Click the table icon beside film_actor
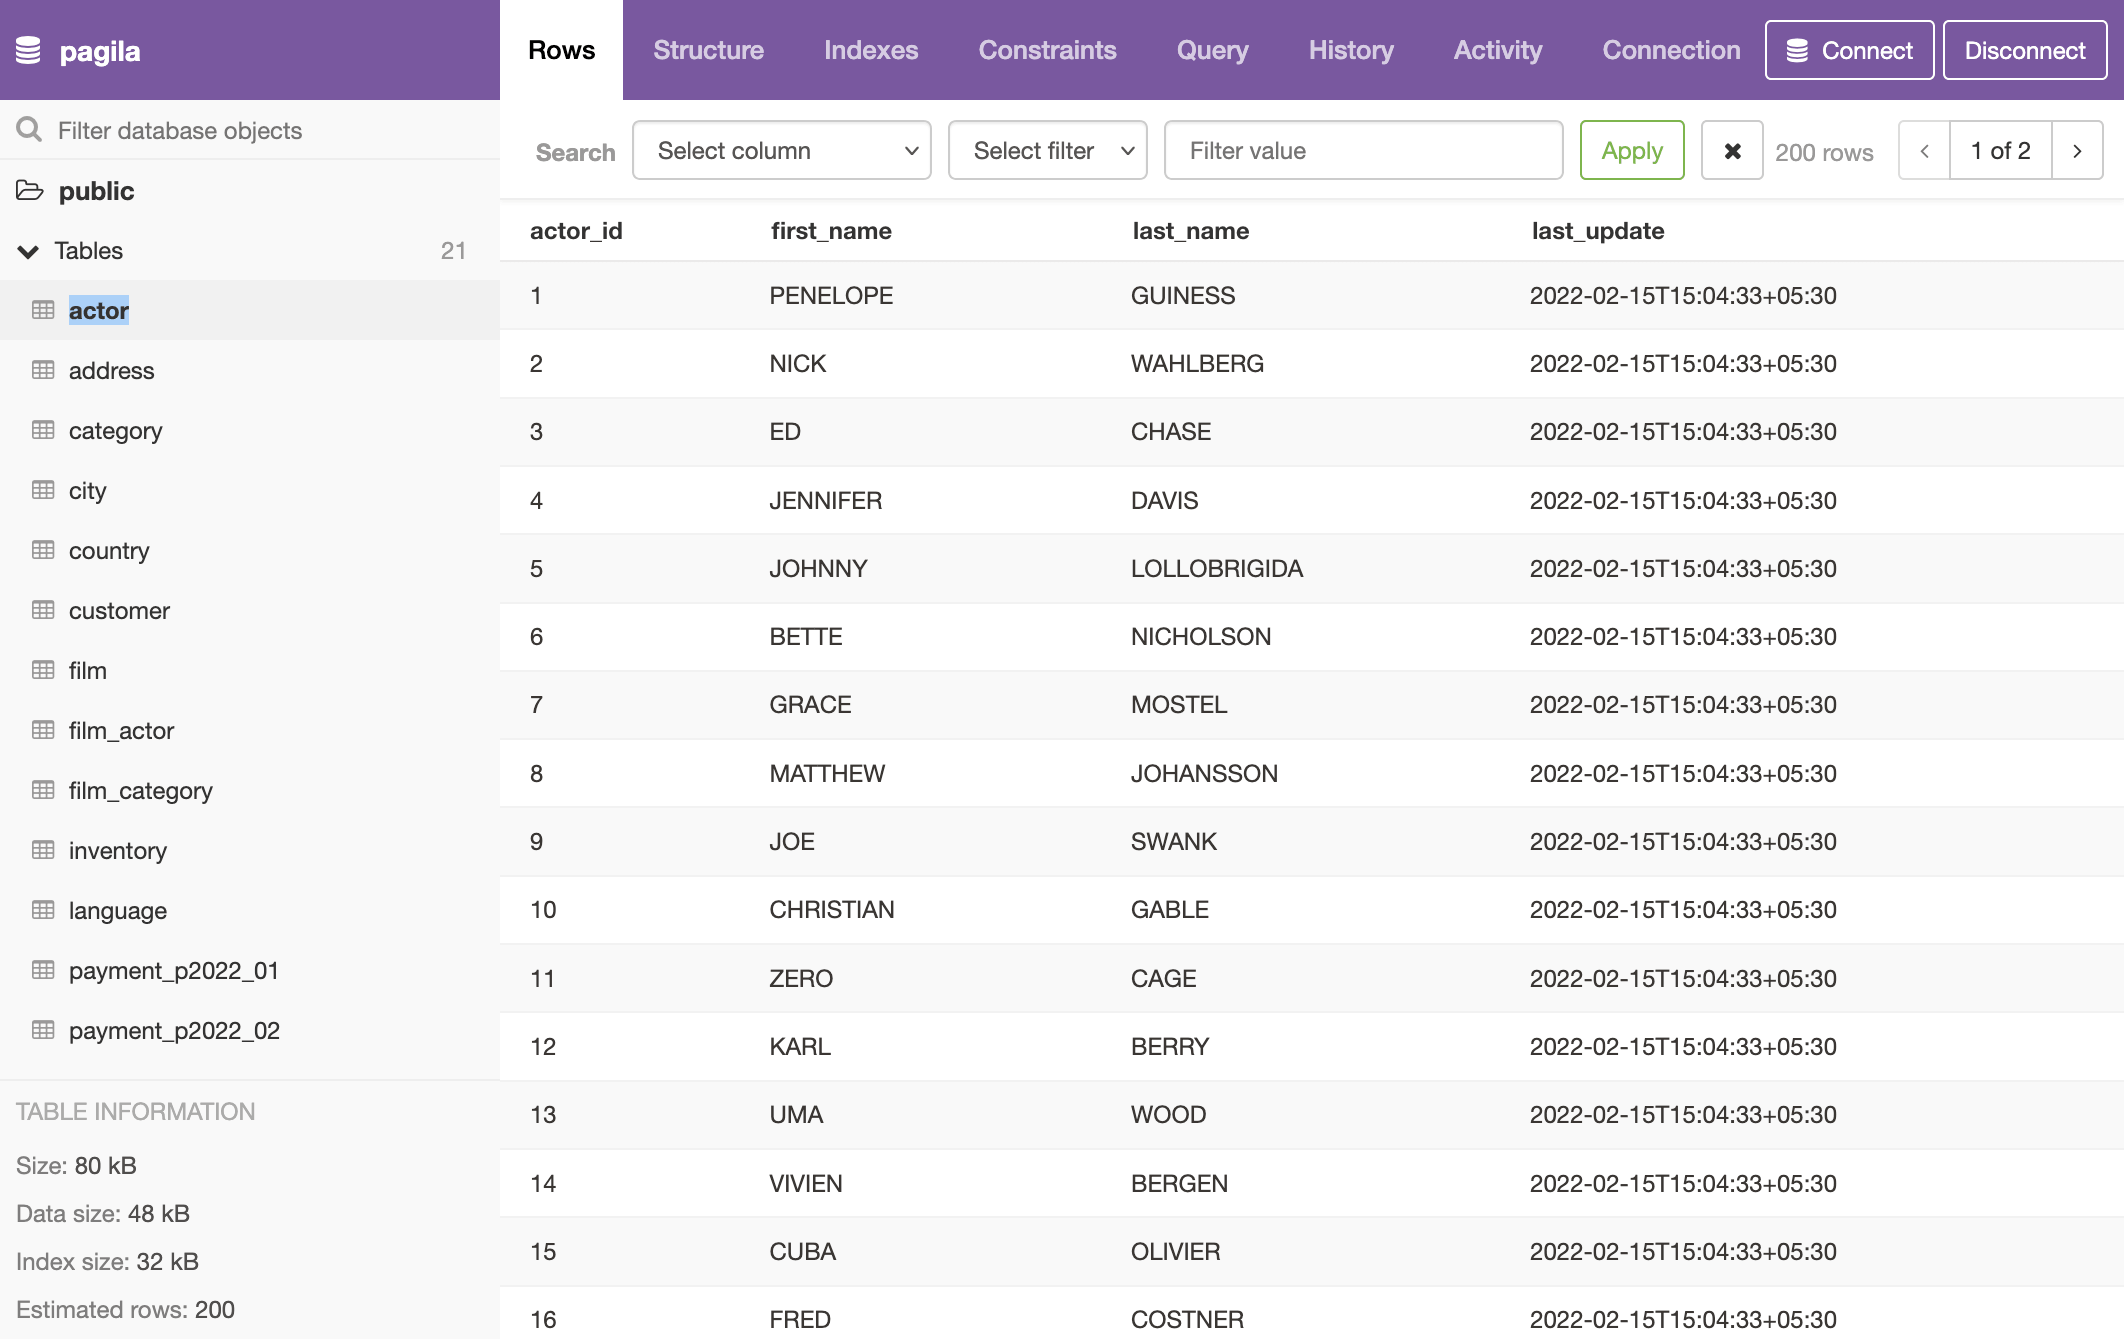 [43, 730]
